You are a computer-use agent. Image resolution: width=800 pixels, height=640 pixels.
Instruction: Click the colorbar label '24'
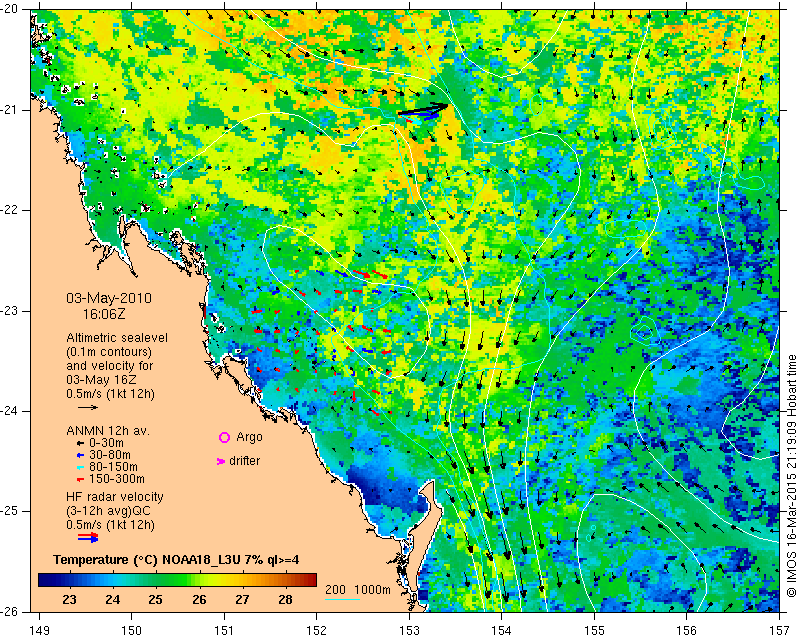point(113,599)
